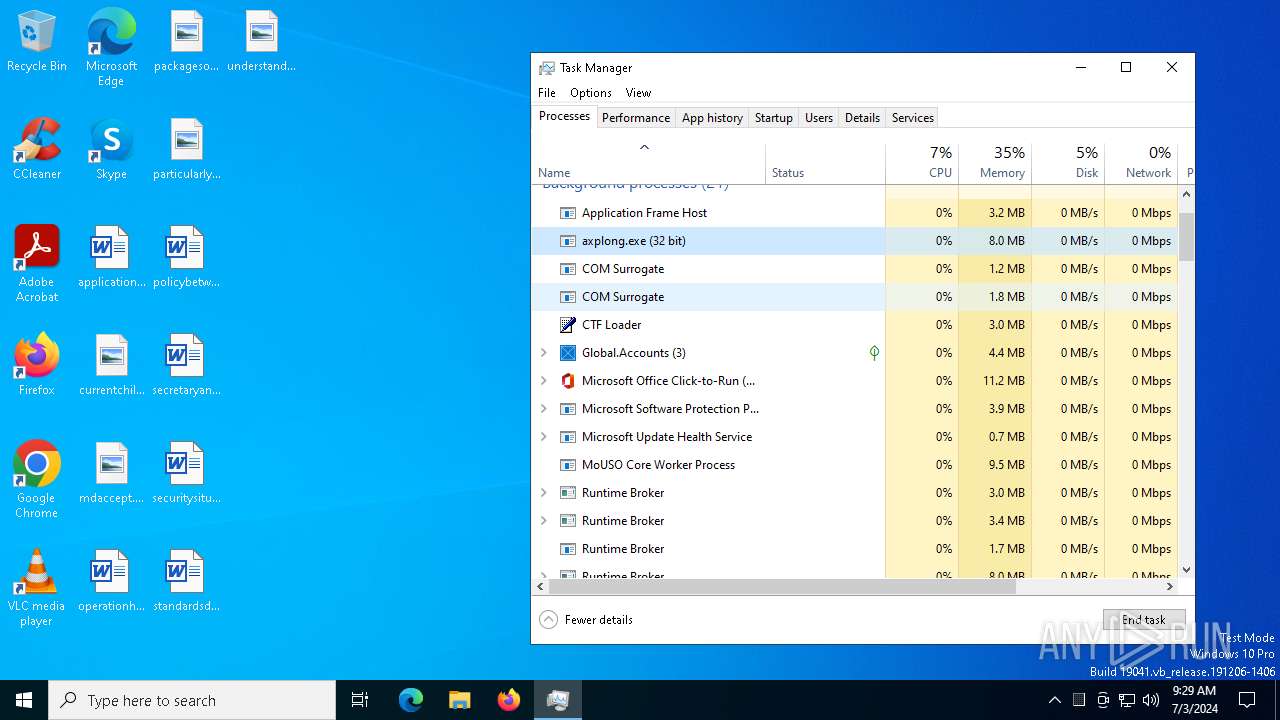Toggle sort direction arrow above the Name column

point(645,147)
